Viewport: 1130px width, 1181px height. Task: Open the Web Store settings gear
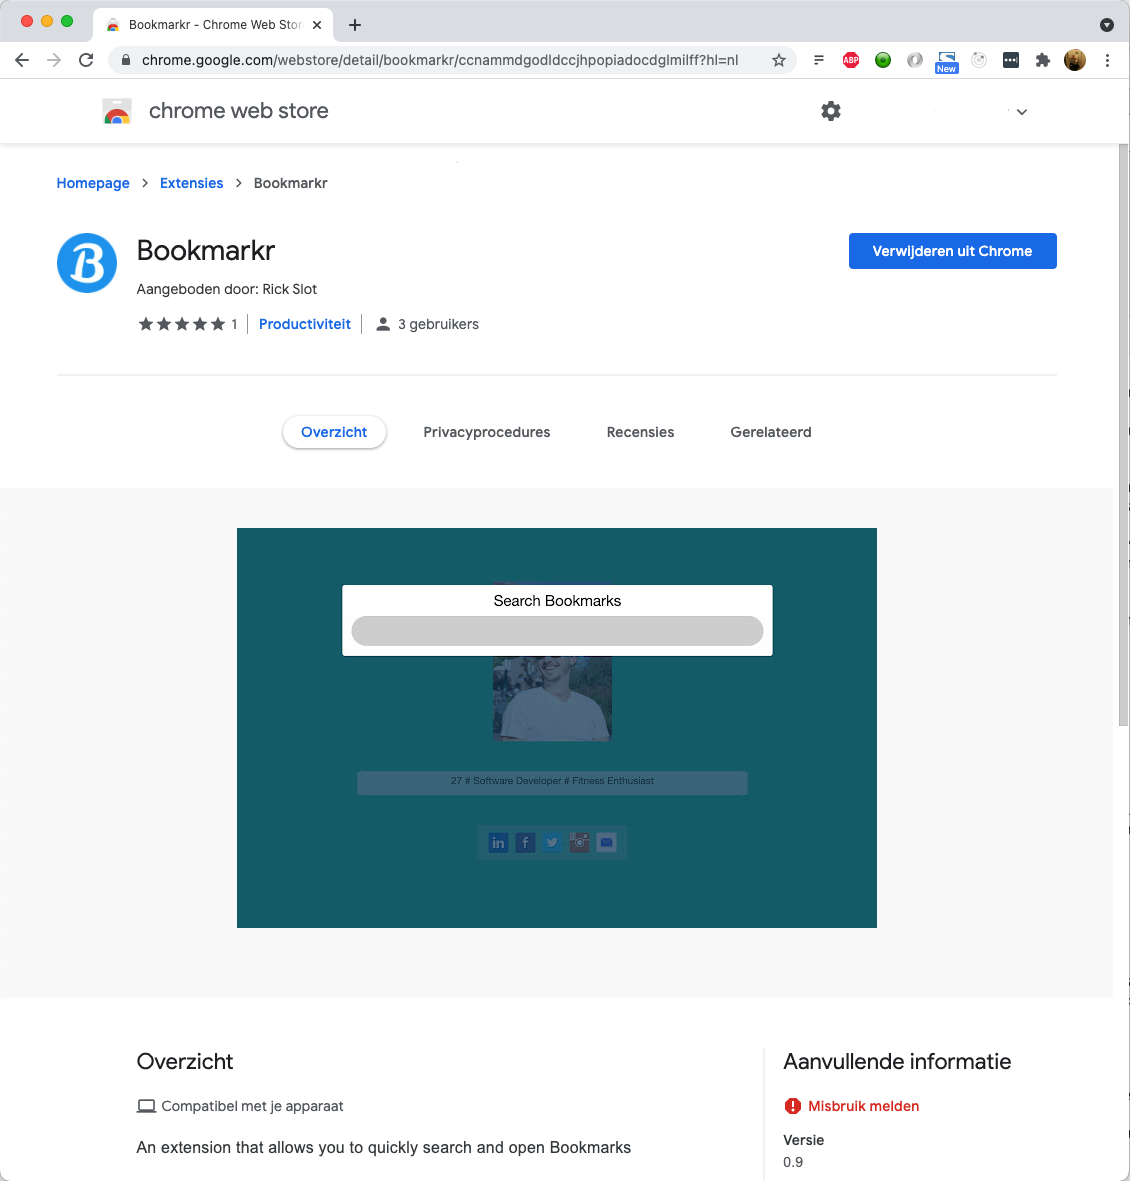click(x=831, y=111)
